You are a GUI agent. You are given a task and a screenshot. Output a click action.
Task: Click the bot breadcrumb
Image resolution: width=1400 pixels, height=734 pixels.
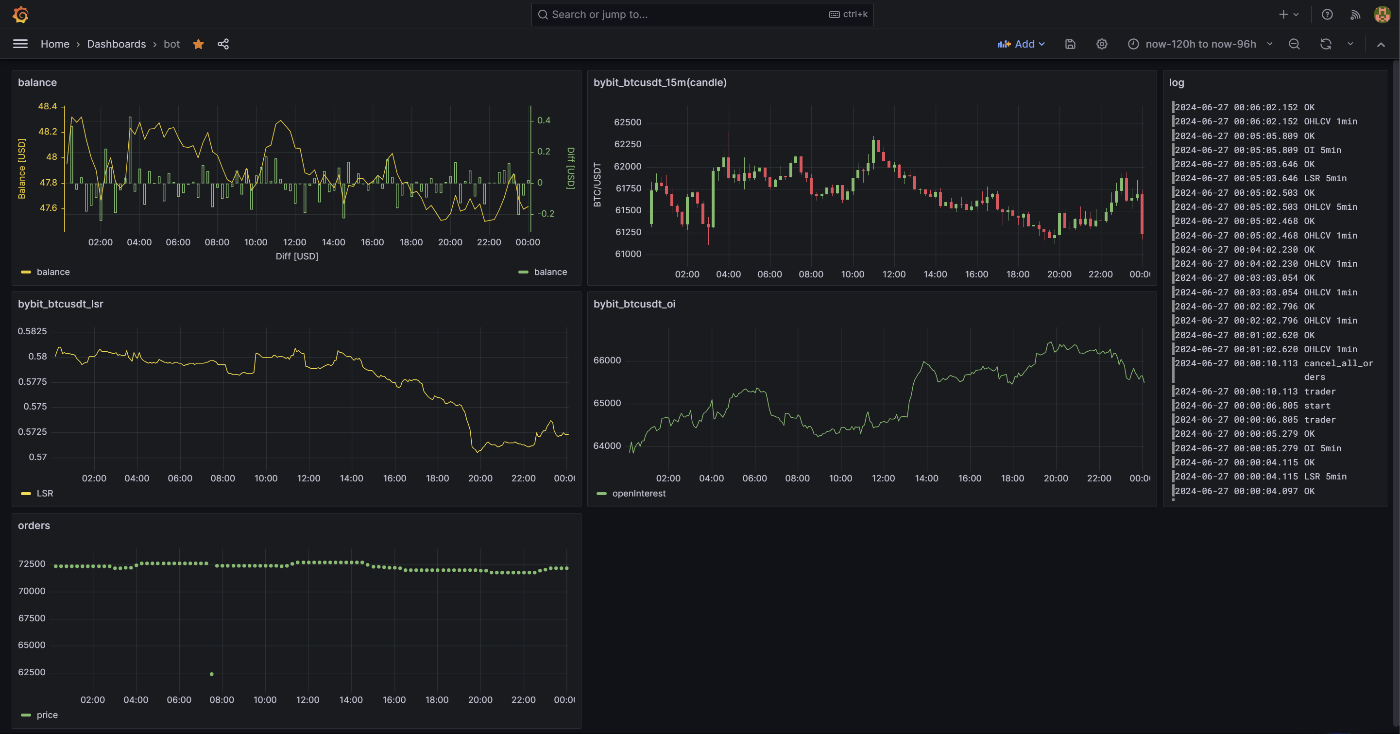tap(172, 44)
